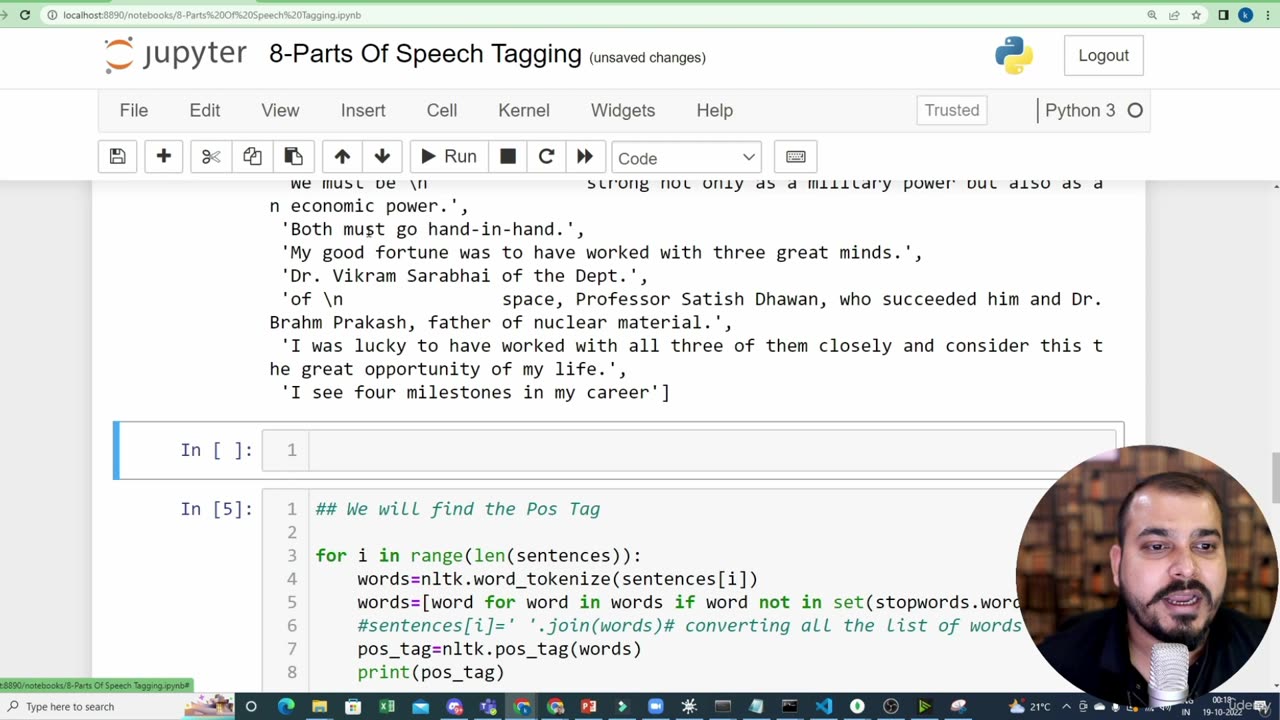
Task: Open Zoom from the taskbar
Action: (x=655, y=707)
